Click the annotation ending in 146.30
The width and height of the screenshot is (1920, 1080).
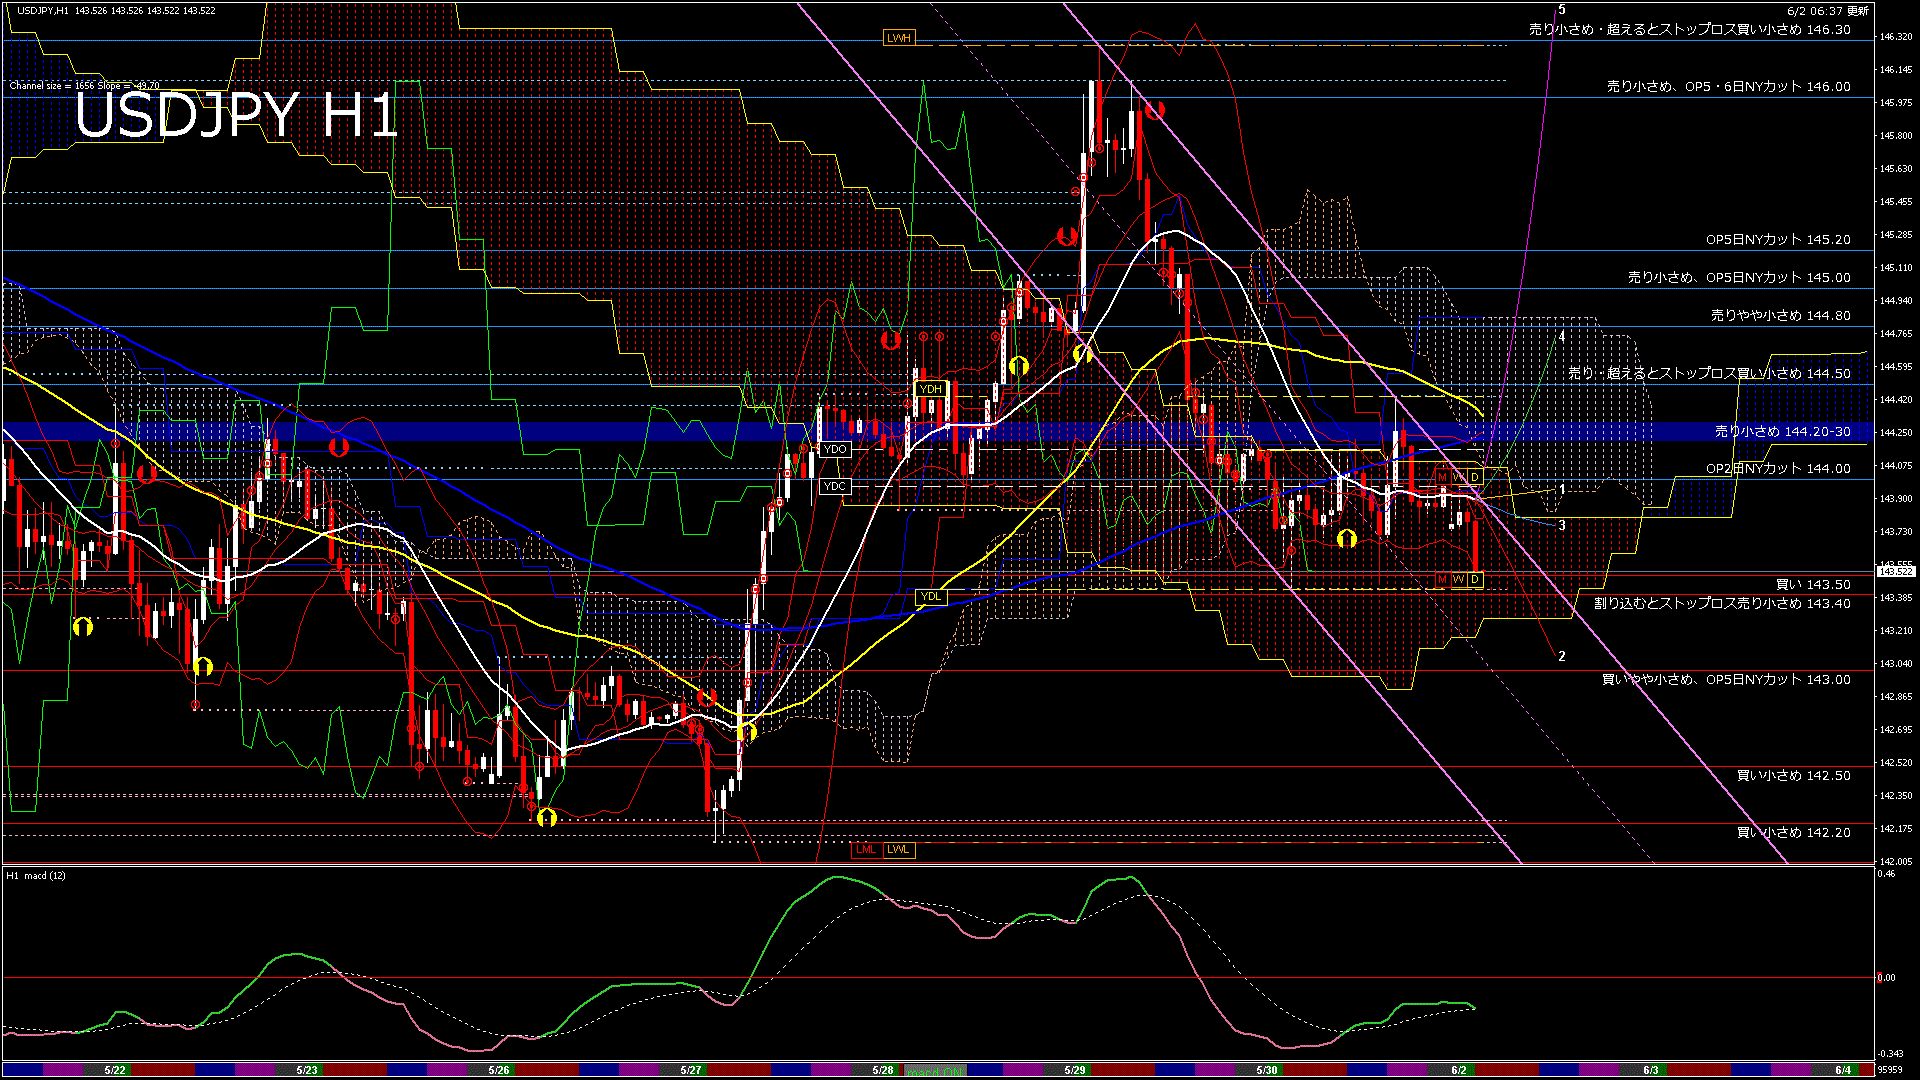point(1689,30)
